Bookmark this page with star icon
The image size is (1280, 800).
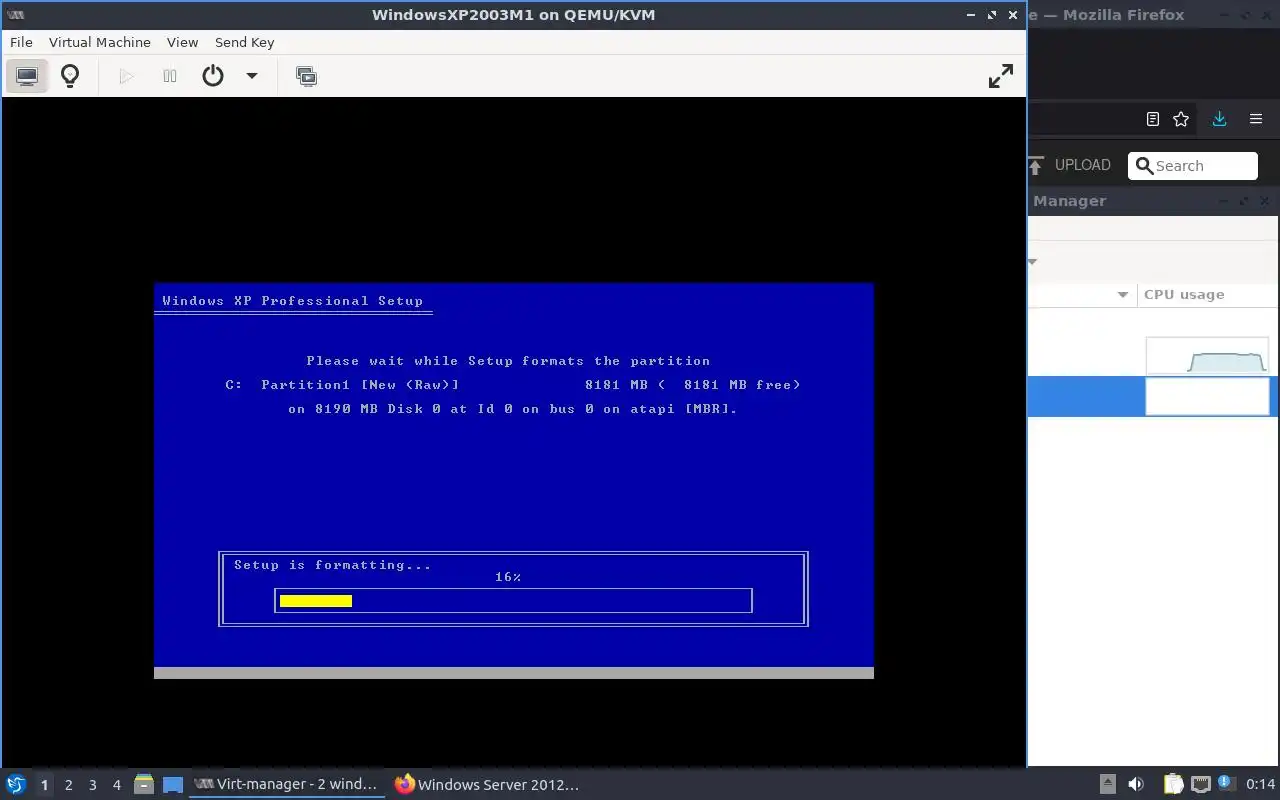[x=1181, y=119]
